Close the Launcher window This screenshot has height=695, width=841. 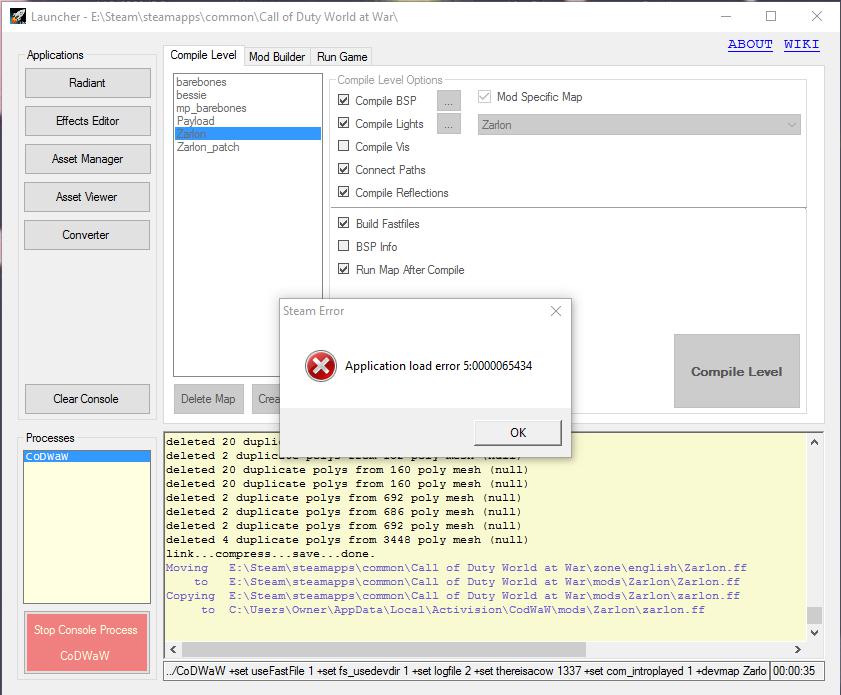click(816, 17)
